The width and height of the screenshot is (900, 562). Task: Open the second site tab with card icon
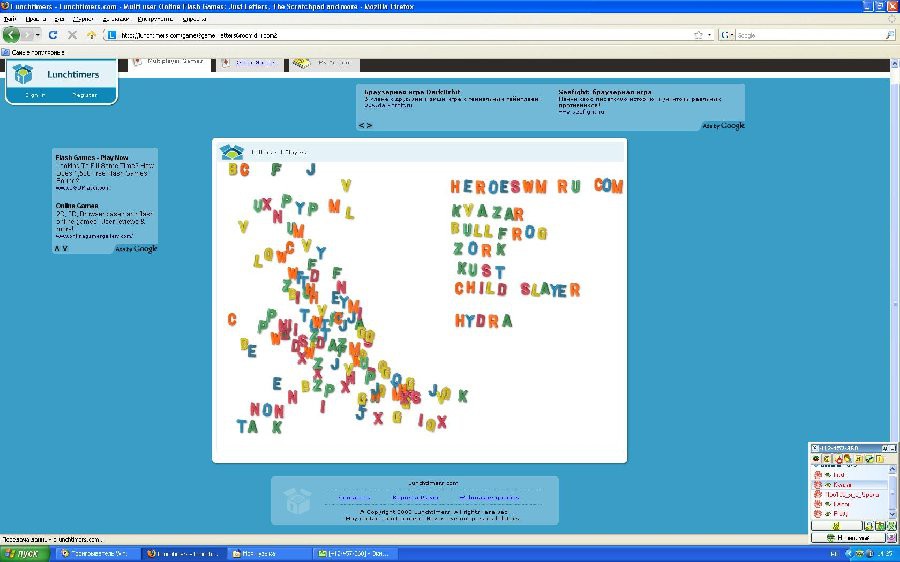tap(250, 63)
